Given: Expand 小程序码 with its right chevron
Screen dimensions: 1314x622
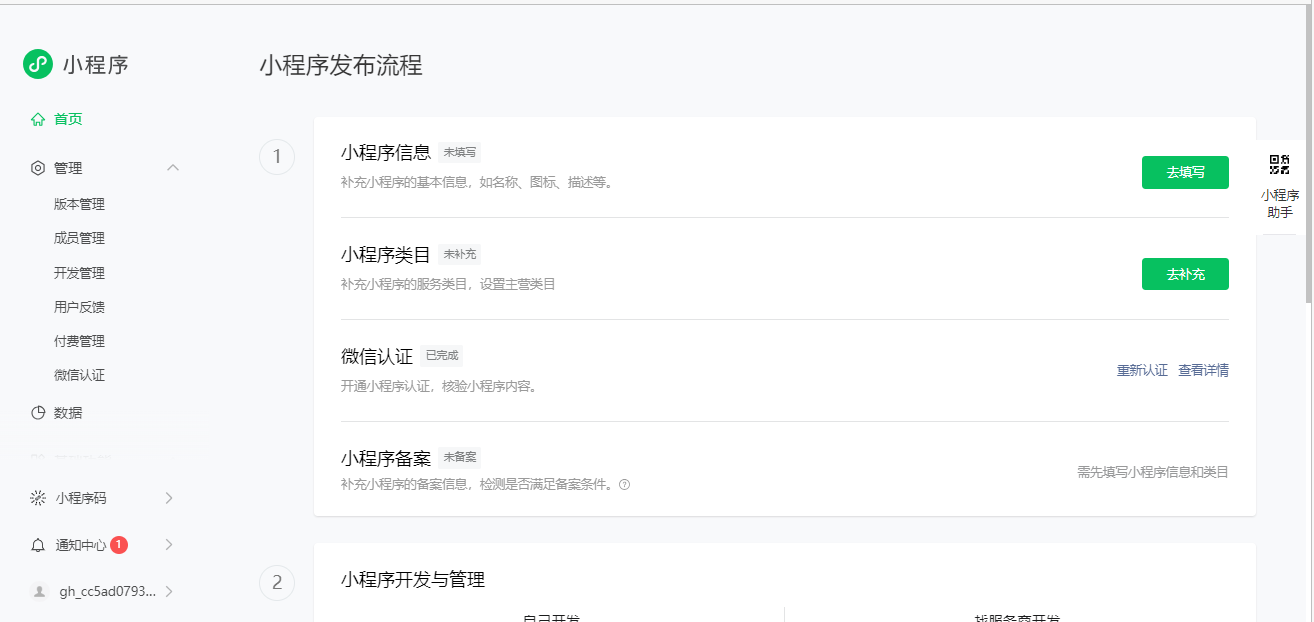Looking at the screenshot, I should [x=169, y=498].
